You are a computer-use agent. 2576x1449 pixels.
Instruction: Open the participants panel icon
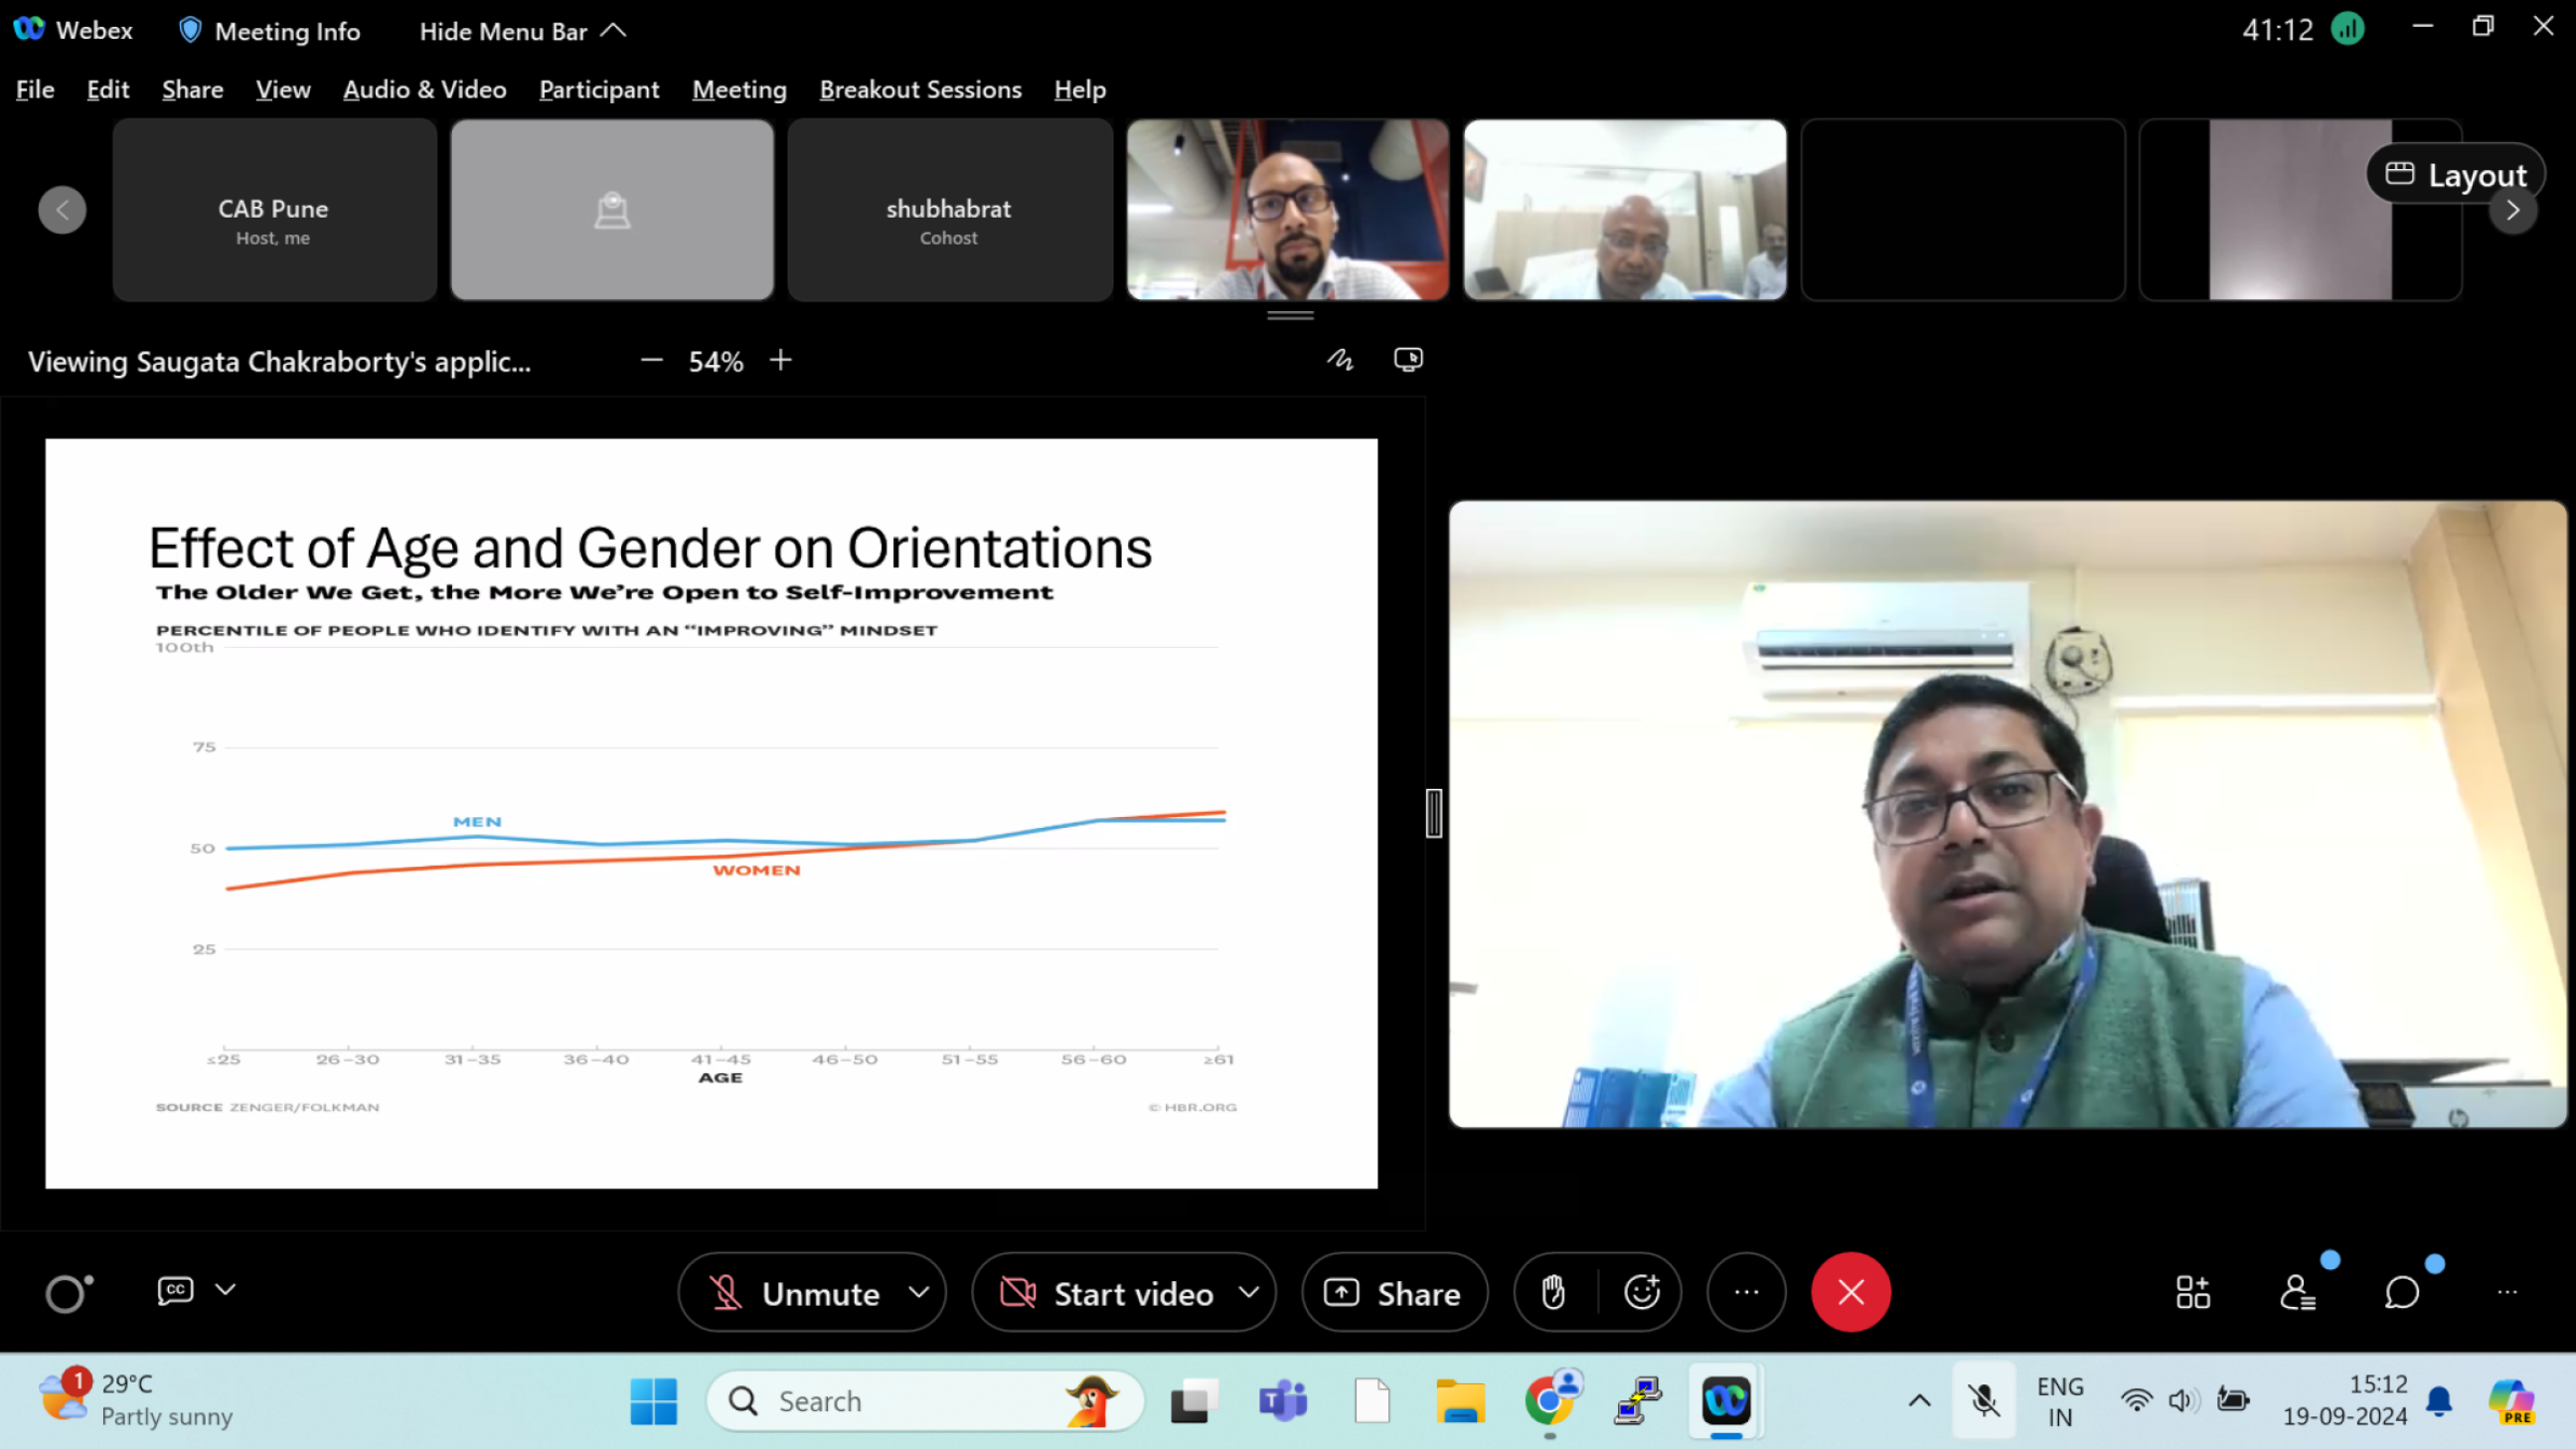(x=2297, y=1292)
